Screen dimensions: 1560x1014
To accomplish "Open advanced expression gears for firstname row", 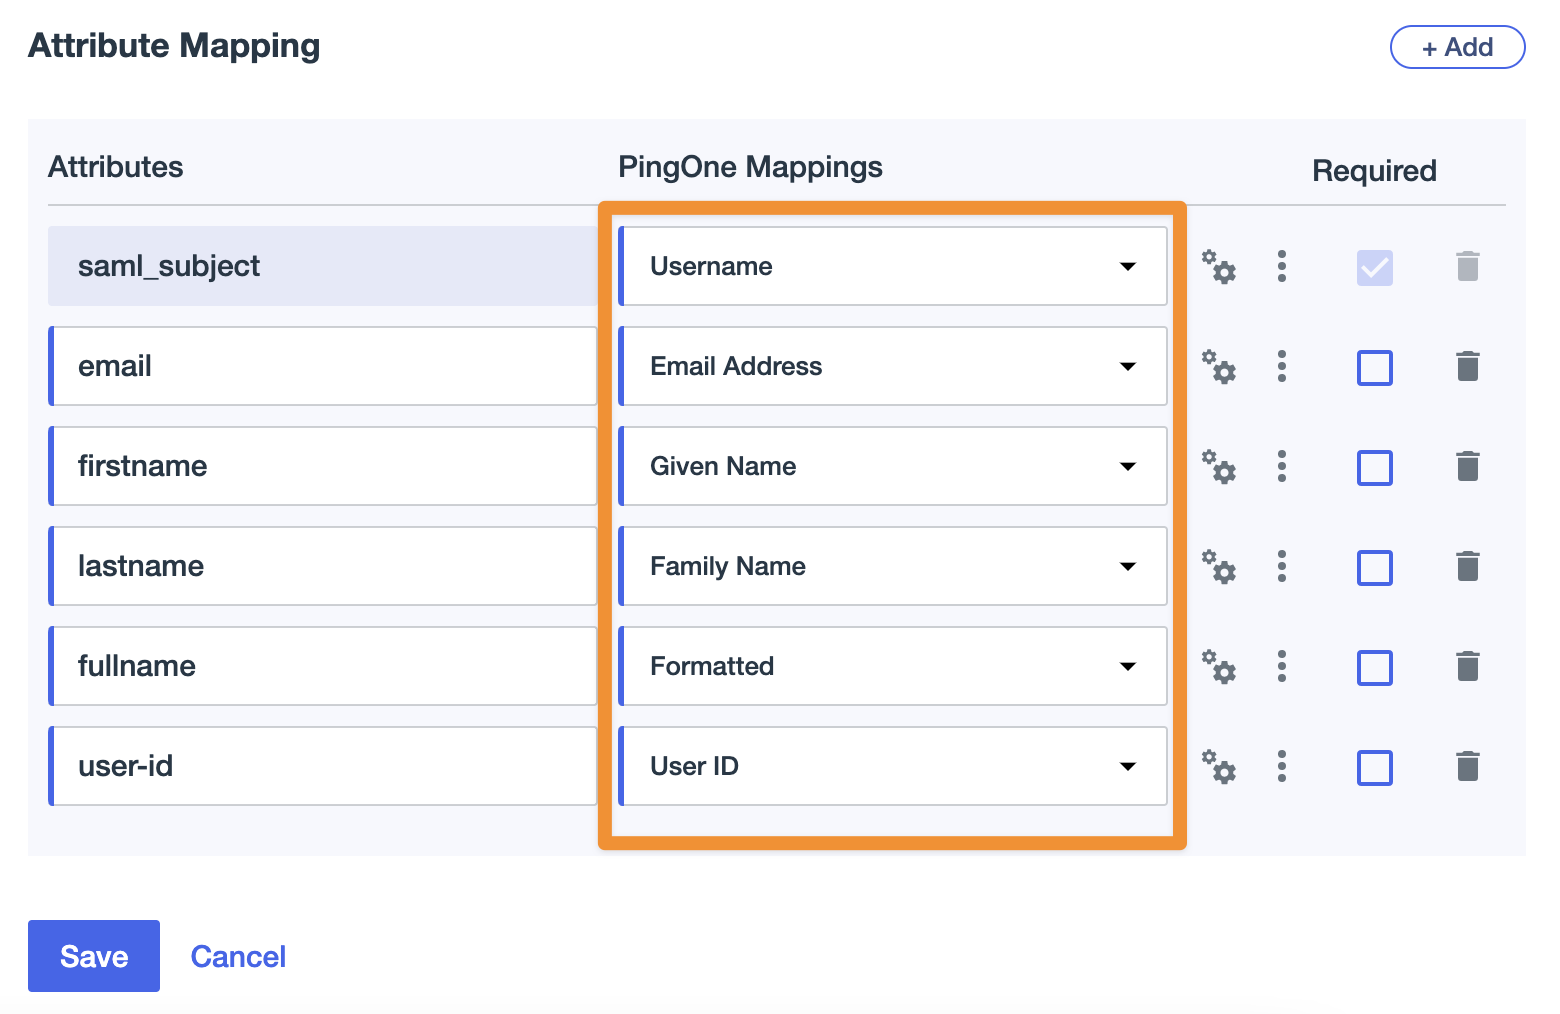I will click(1219, 466).
